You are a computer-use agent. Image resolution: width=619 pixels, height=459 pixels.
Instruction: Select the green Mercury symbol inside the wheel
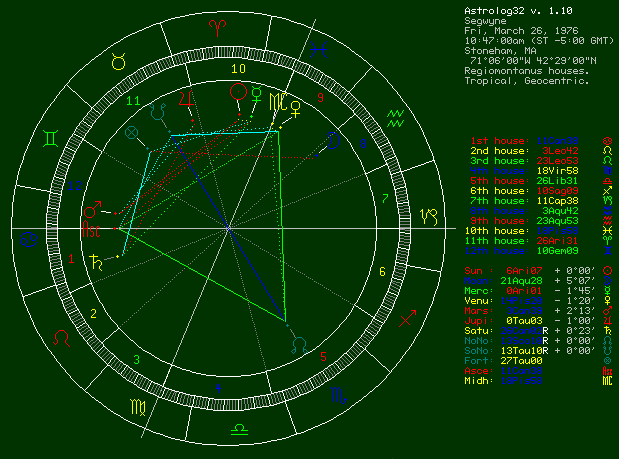pyautogui.click(x=257, y=96)
